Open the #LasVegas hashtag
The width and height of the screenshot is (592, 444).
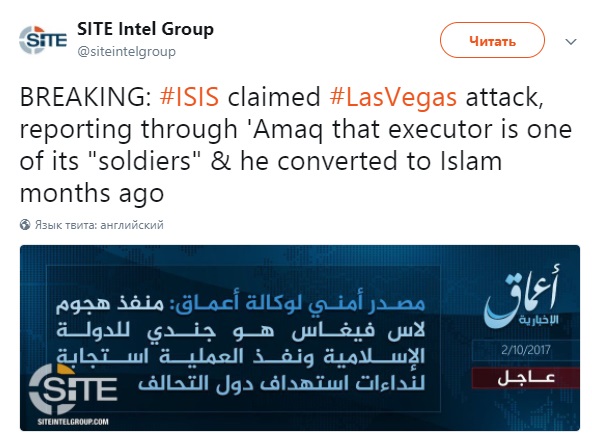pyautogui.click(x=393, y=97)
